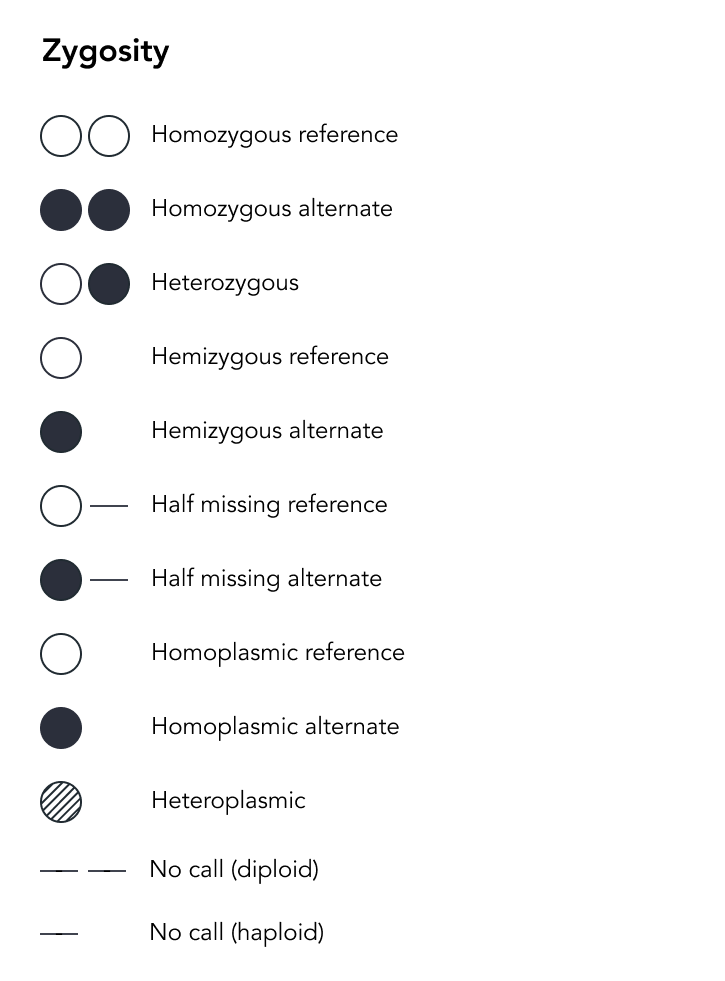This screenshot has width=725, height=981.
Task: Click the No call (diploid) label
Action: click(234, 870)
